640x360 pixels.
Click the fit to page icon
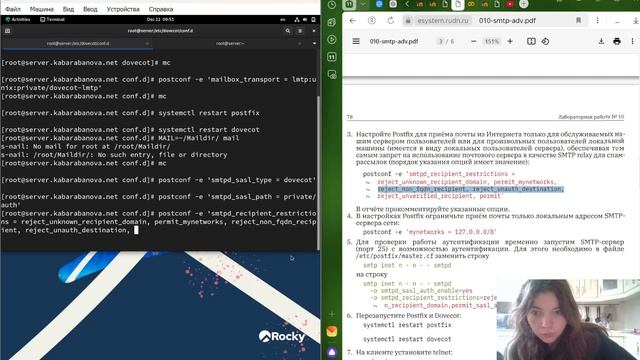tap(531, 41)
